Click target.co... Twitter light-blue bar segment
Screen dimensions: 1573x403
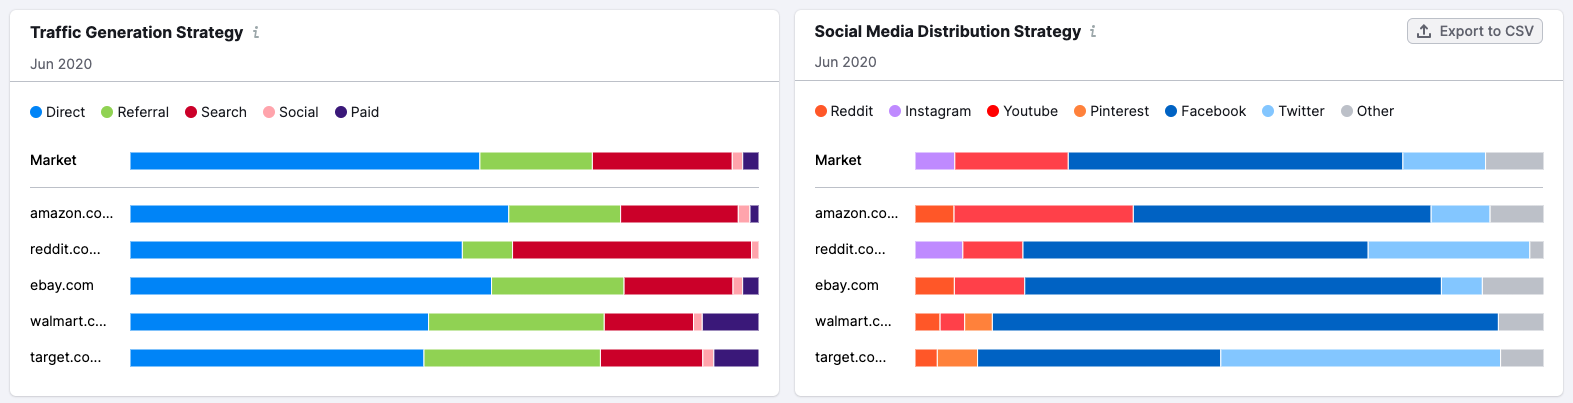pos(1360,358)
